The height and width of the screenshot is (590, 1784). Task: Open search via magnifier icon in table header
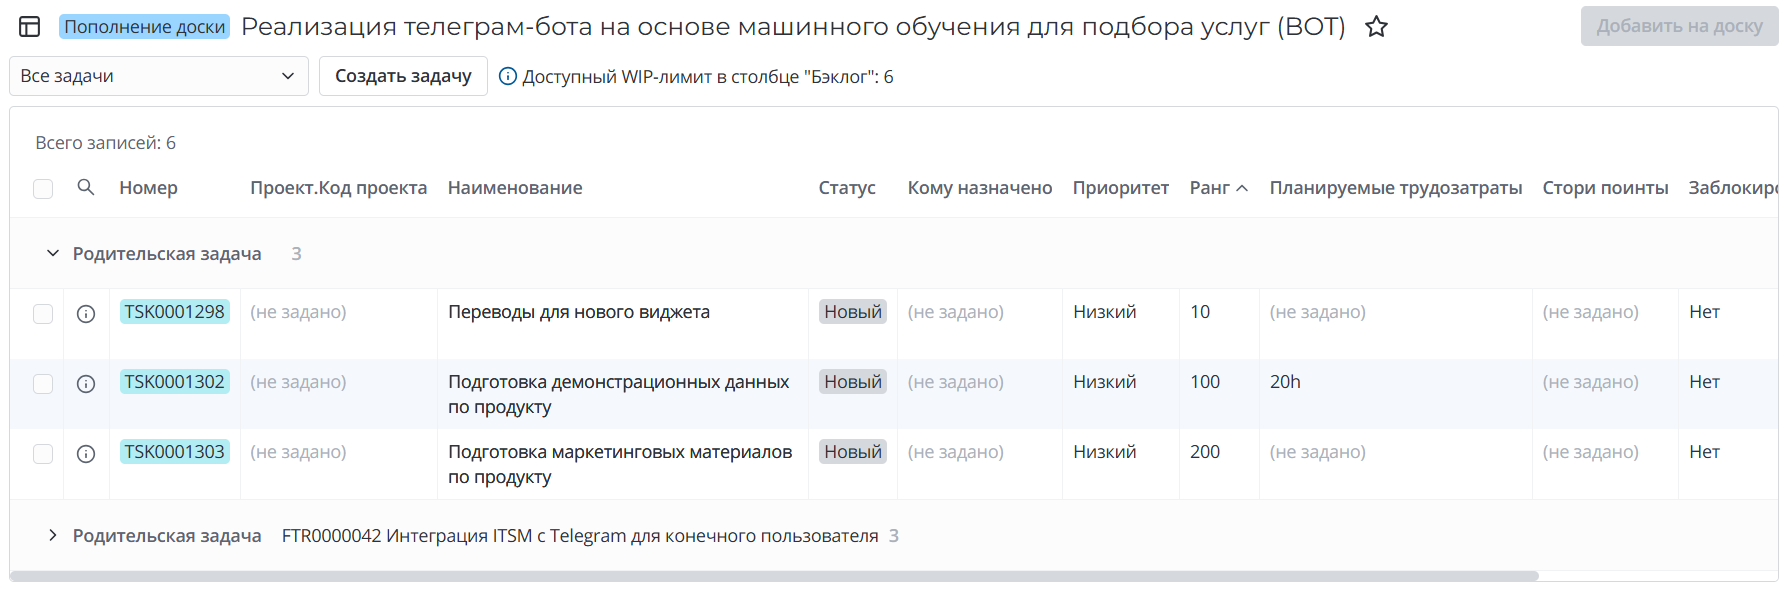click(86, 187)
